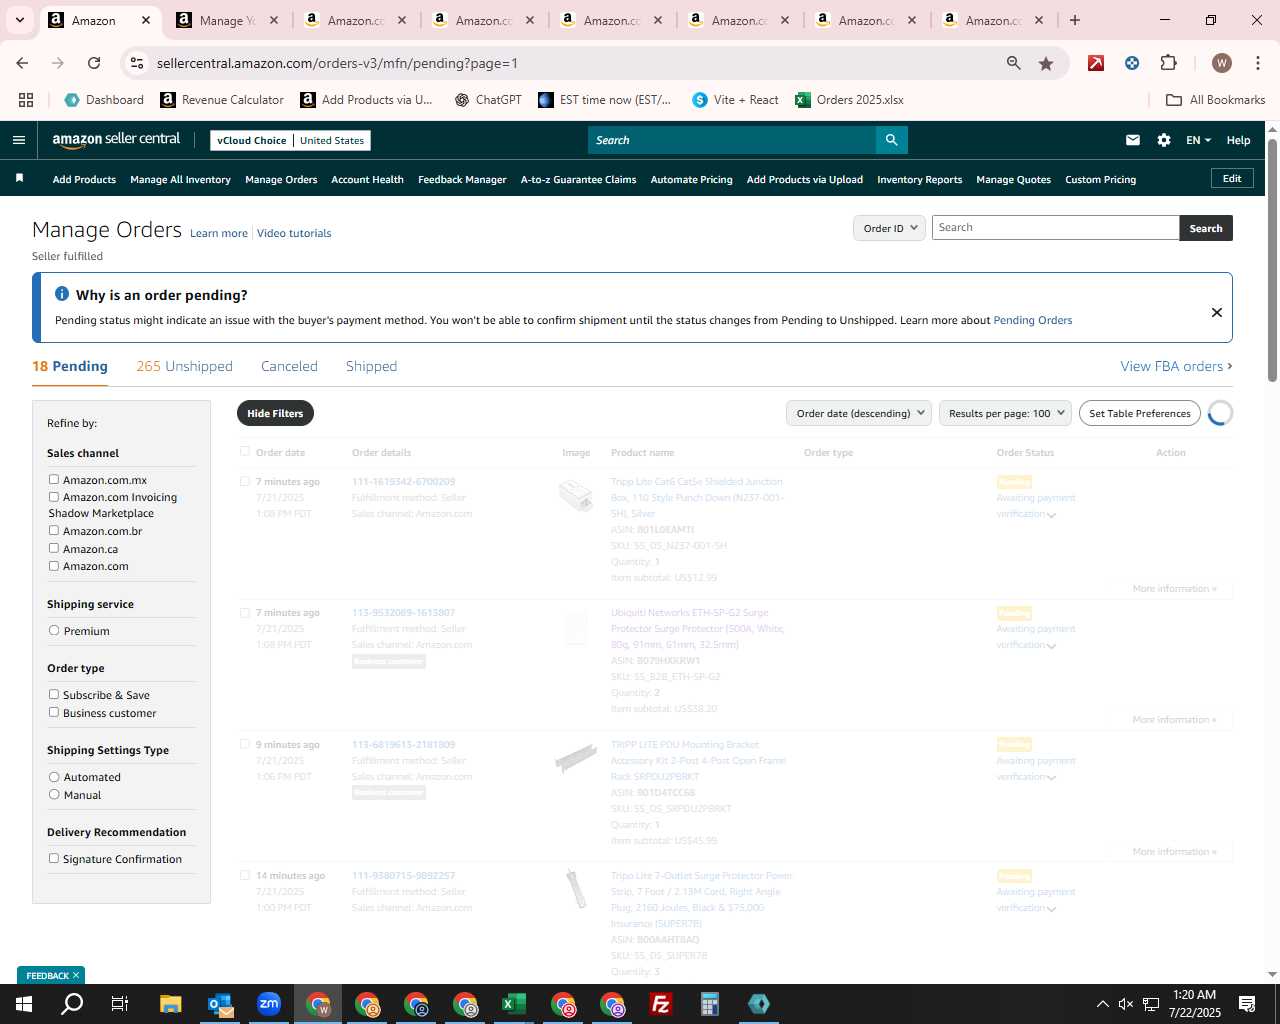This screenshot has height=1024, width=1280.
Task: Open the Chrome tab search chevron
Action: [19, 20]
